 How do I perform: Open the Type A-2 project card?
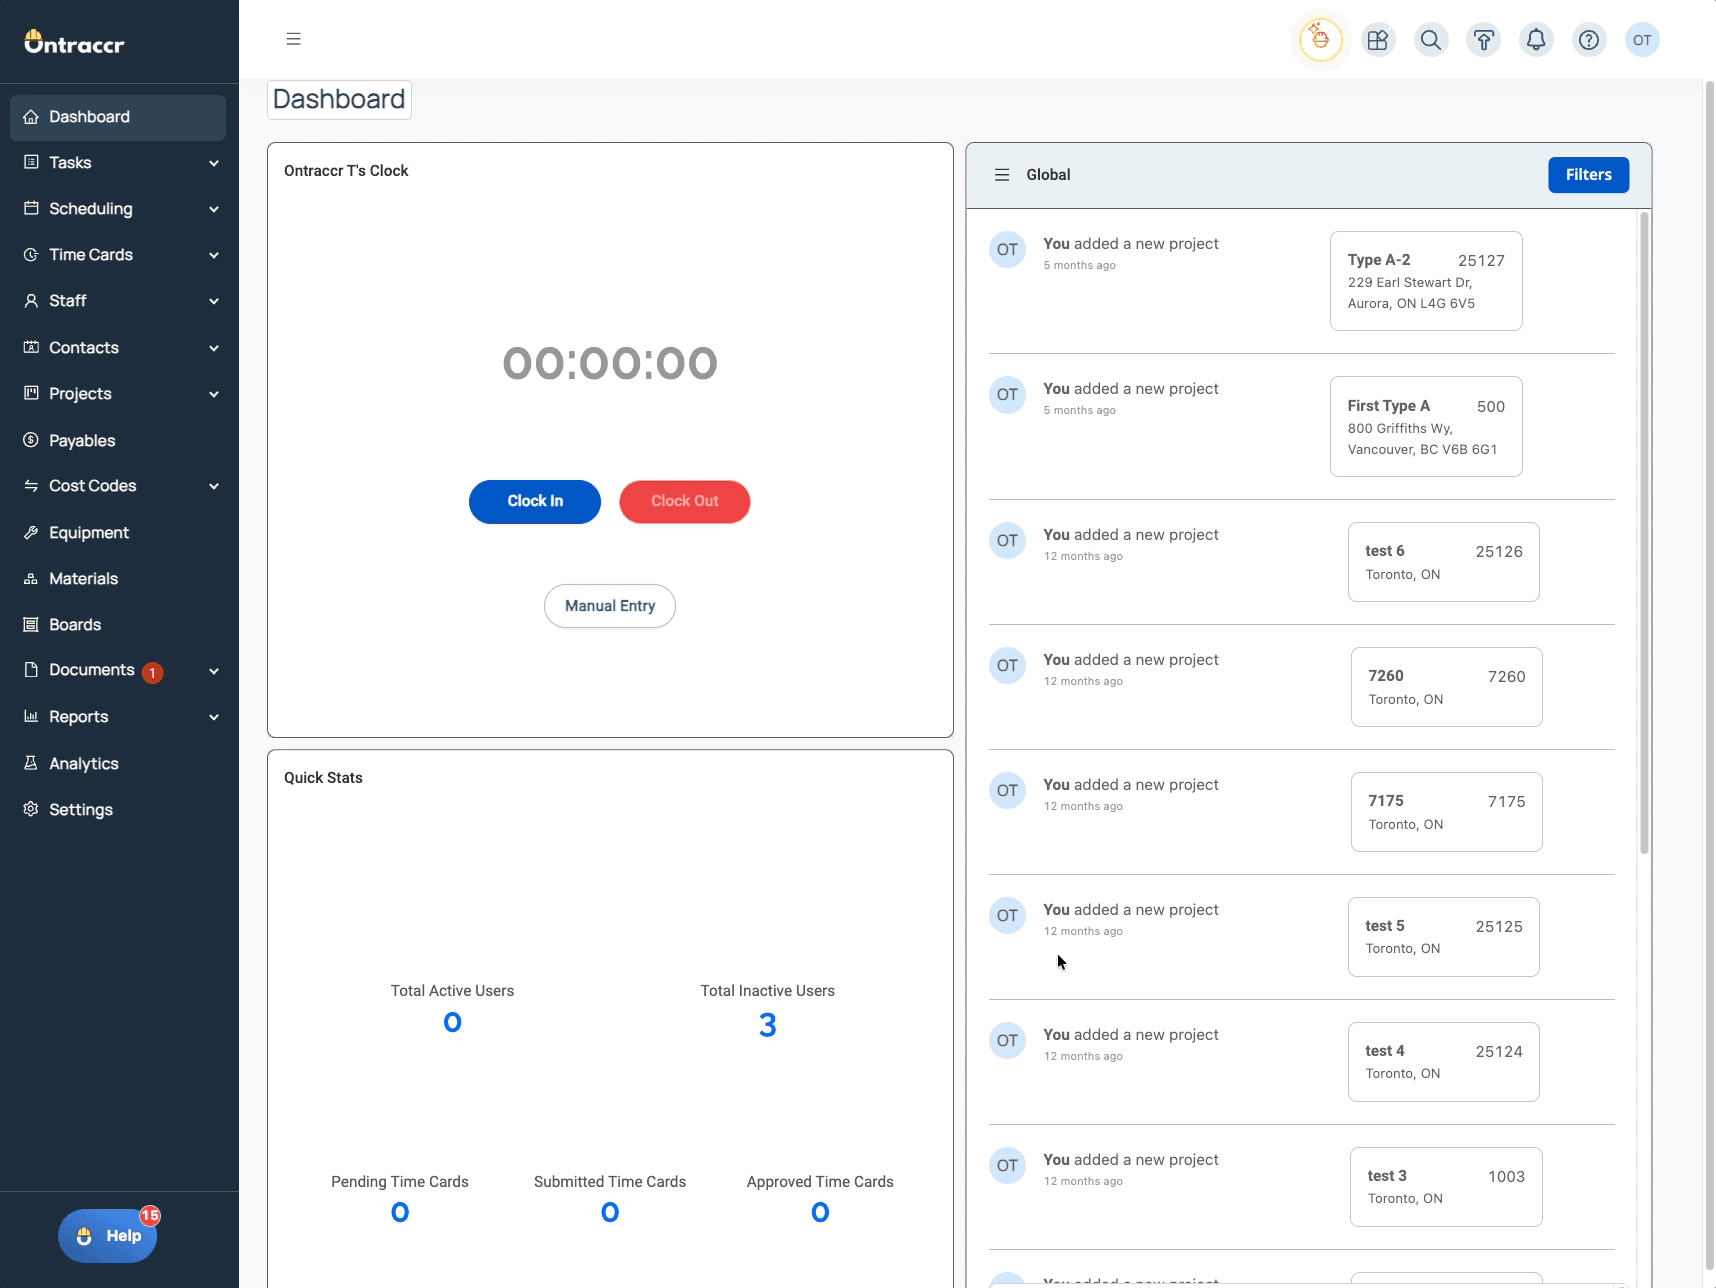[x=1426, y=281]
